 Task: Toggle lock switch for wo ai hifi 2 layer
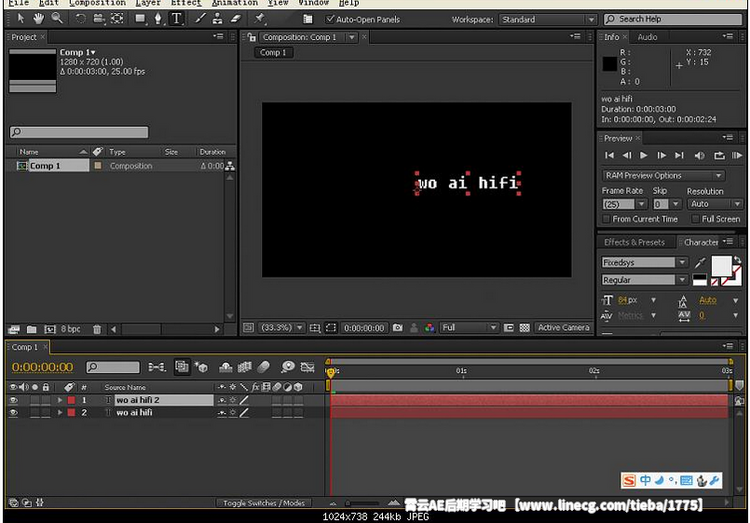46,400
